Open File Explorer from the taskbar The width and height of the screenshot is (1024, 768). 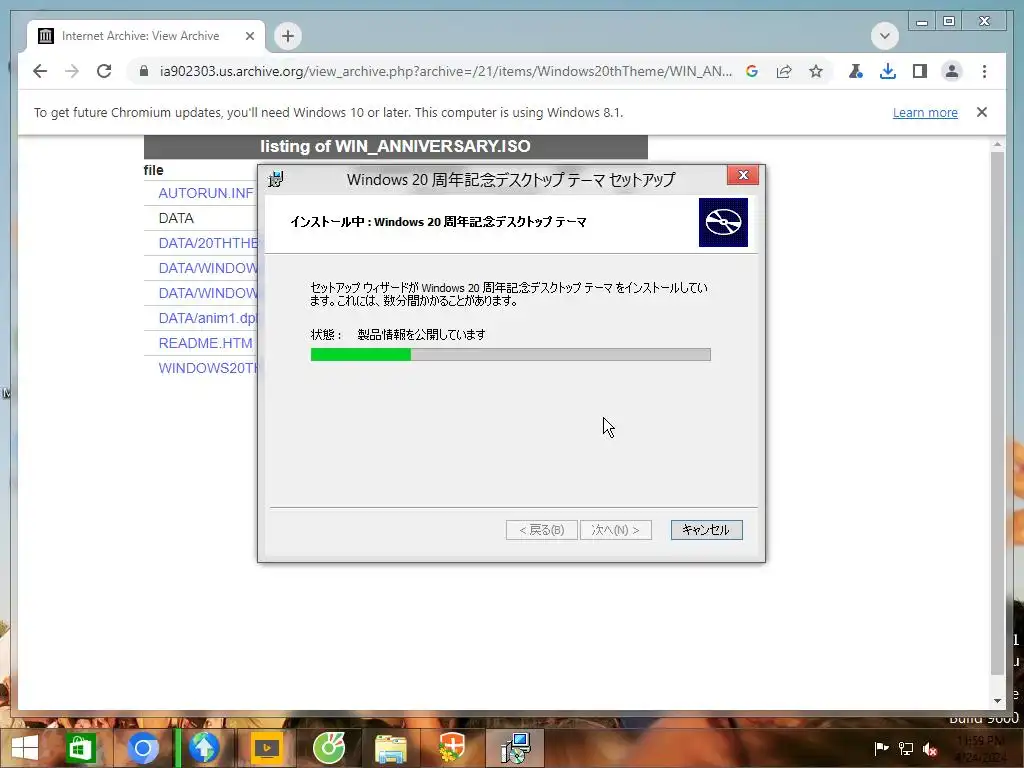click(391, 748)
